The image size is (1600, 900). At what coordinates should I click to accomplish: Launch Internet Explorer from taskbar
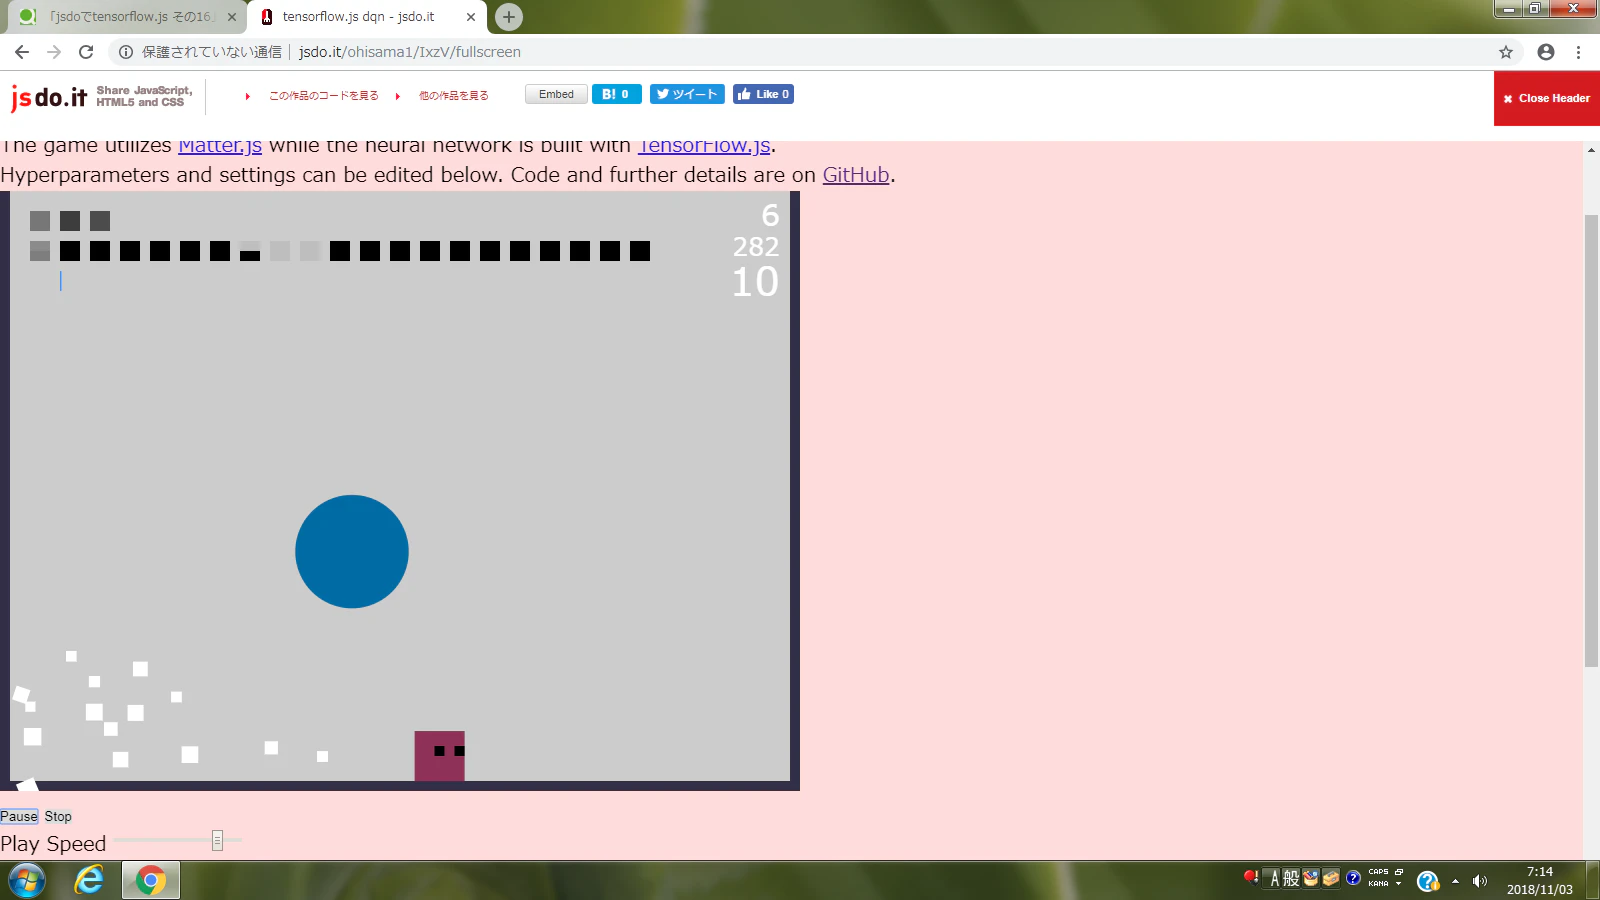coord(89,881)
